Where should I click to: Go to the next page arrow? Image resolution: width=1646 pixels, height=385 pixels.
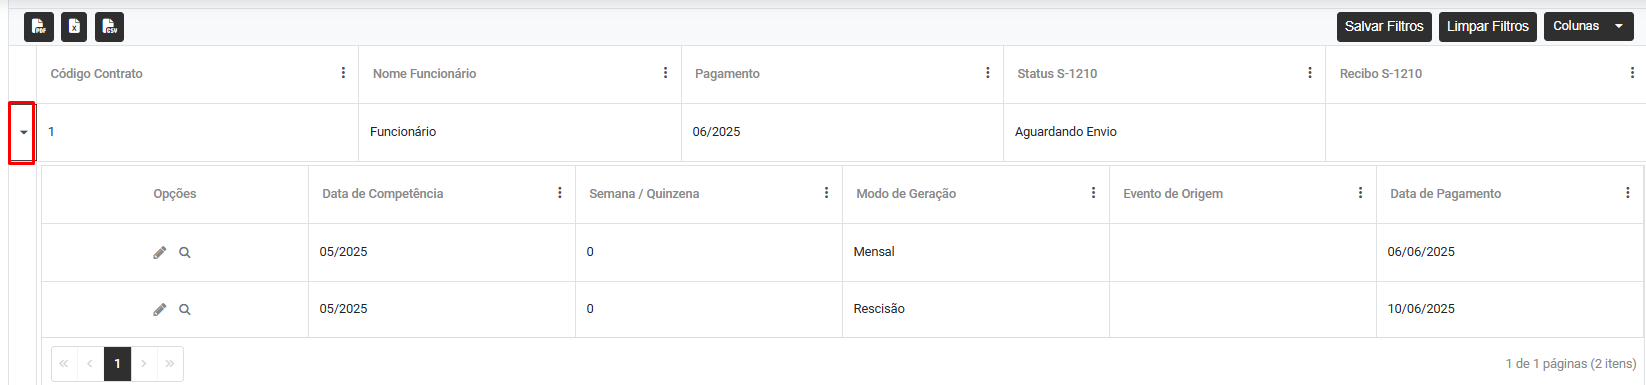144,363
